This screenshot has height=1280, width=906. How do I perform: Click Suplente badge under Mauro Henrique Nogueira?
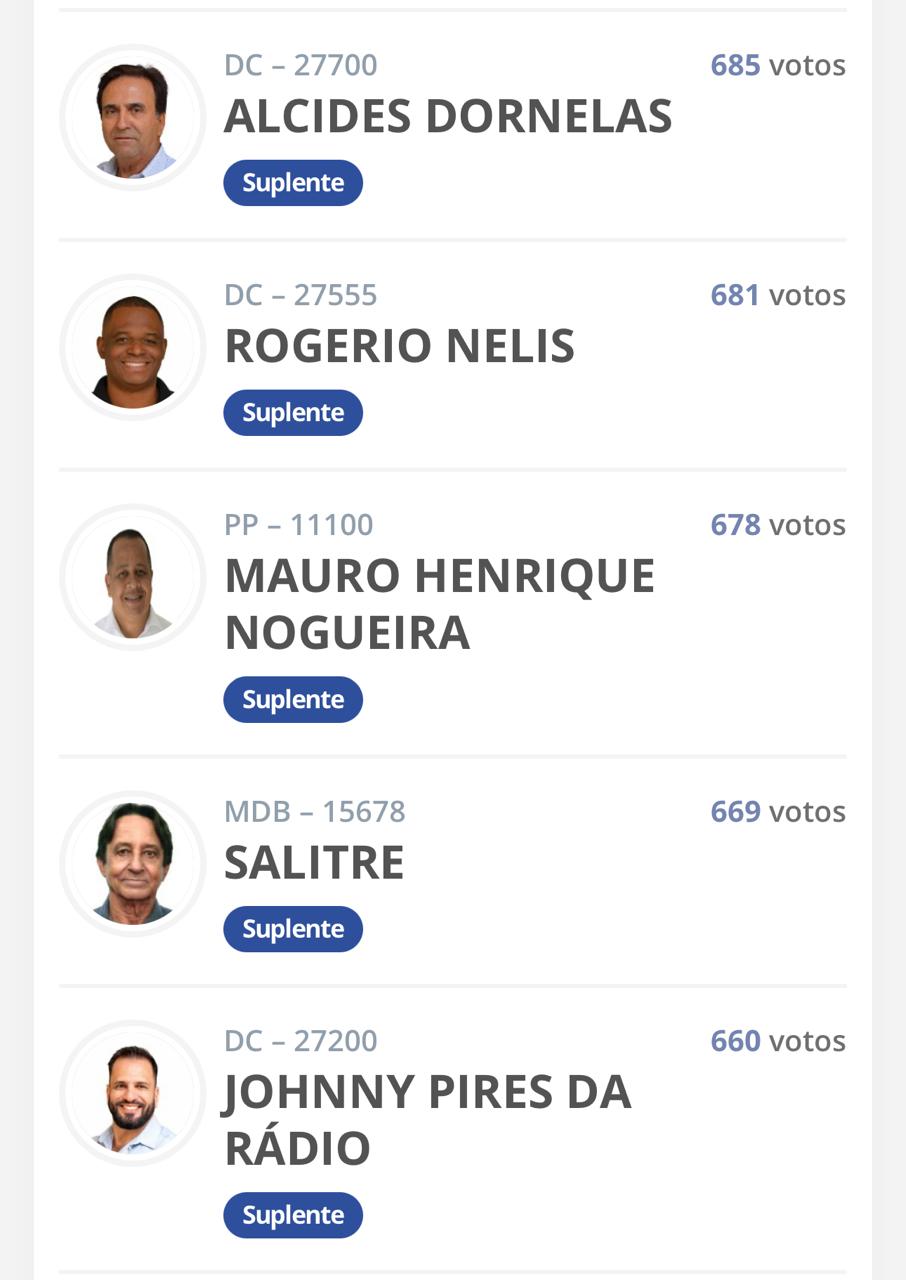[x=293, y=700]
